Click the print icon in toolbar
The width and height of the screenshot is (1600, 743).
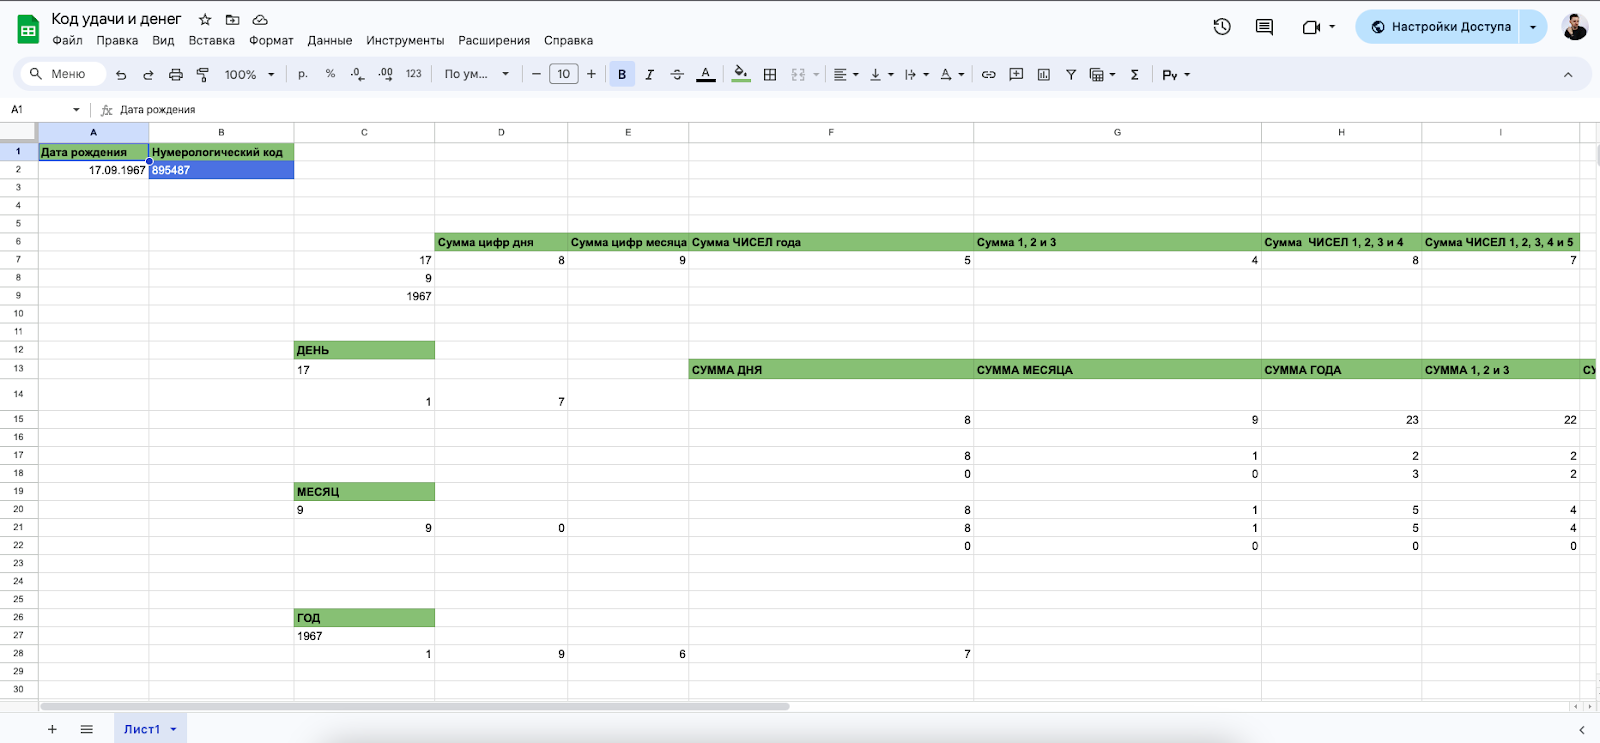(176, 75)
